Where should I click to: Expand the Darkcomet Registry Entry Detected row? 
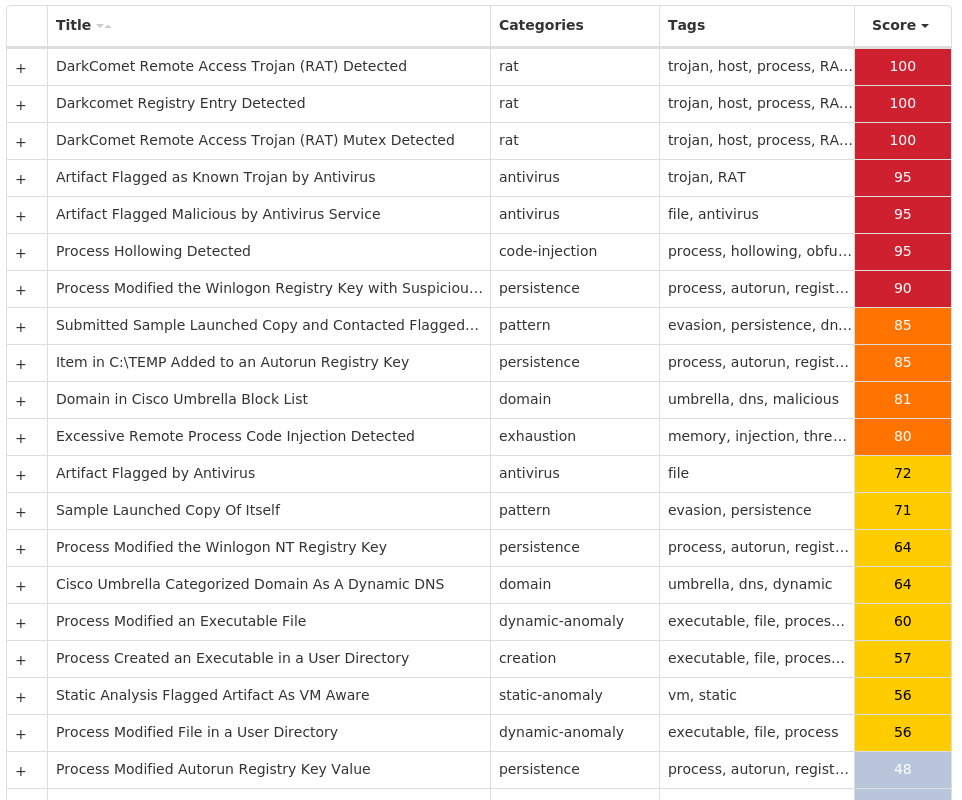click(21, 106)
